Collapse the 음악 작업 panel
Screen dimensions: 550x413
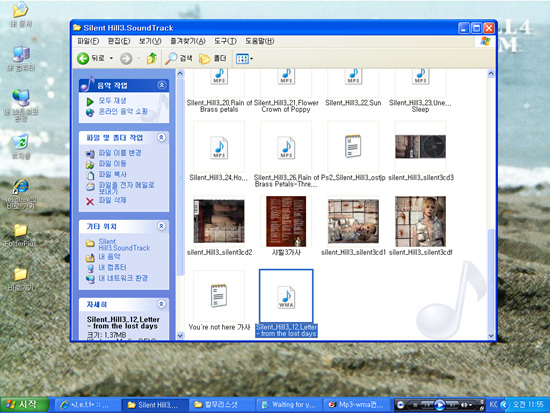click(161, 85)
